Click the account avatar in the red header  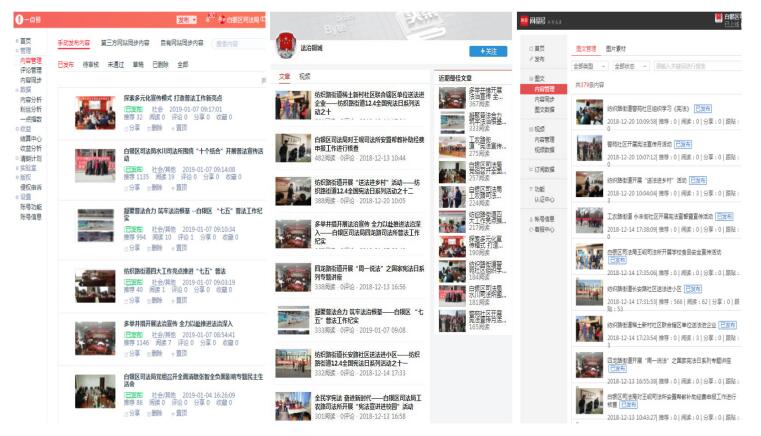coord(221,19)
